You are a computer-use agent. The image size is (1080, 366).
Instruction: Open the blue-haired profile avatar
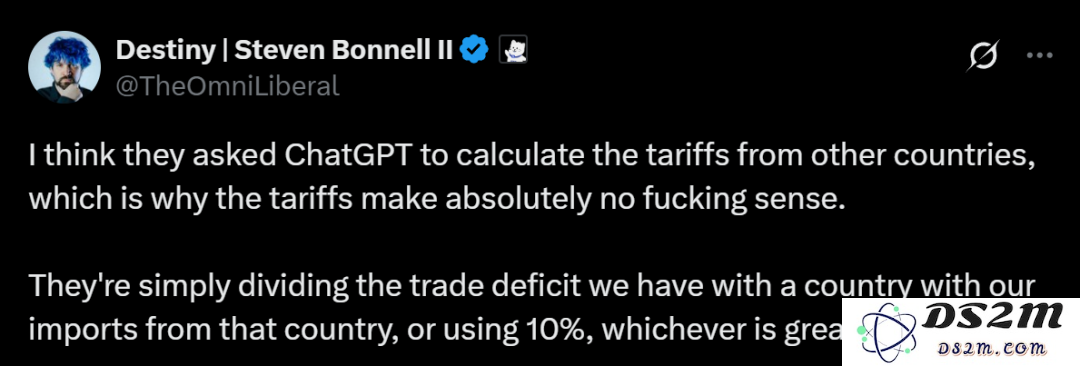click(x=64, y=67)
